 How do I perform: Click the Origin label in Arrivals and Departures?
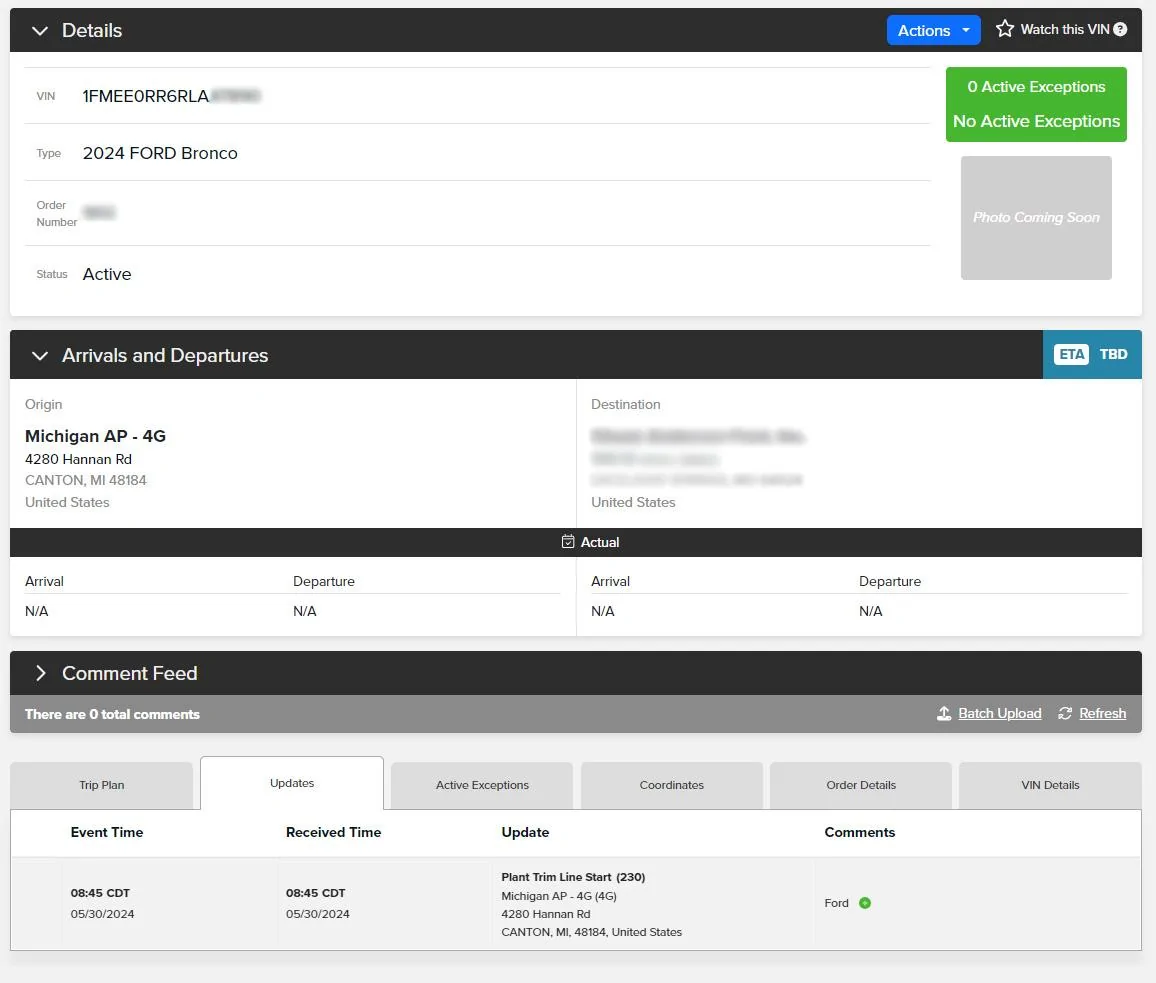[x=43, y=404]
